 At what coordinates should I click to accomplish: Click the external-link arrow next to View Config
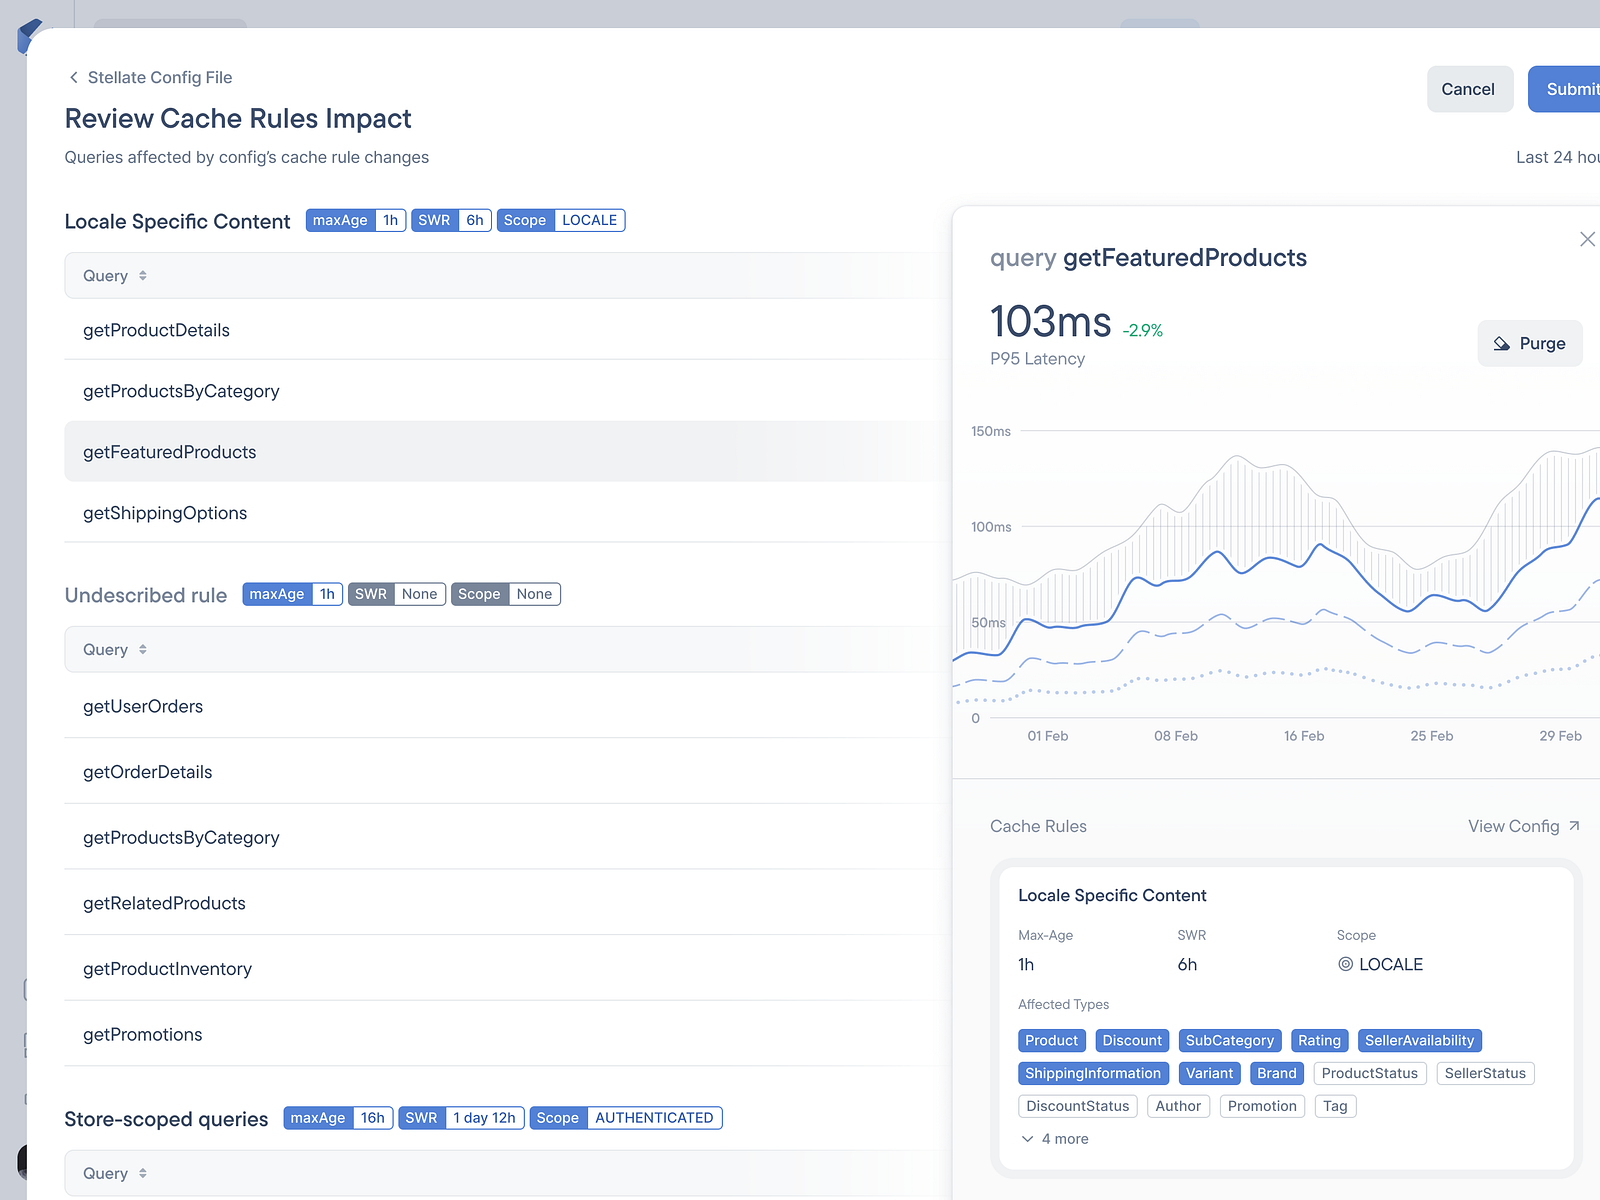(1574, 826)
